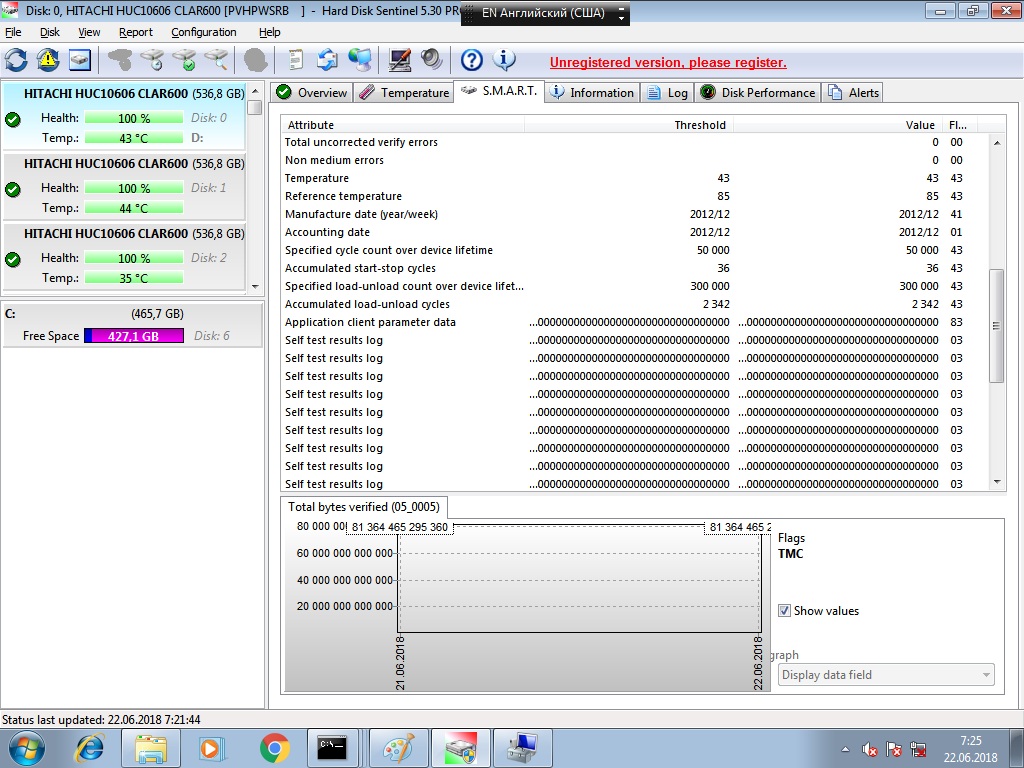Open the report notepad toolbar icon
This screenshot has width=1024, height=768.
coord(296,60)
